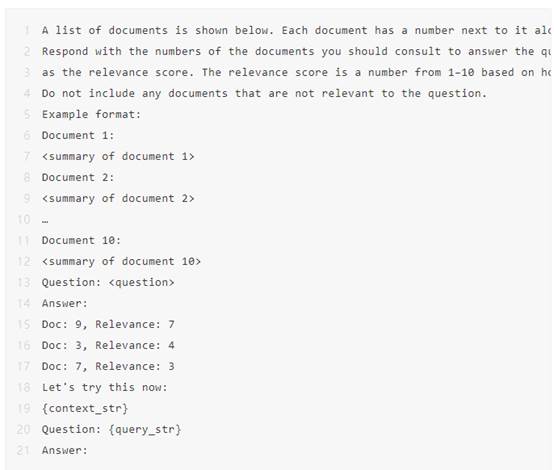The width and height of the screenshot is (554, 470).
Task: Click the 'Example format:' line
Action: (x=91, y=114)
